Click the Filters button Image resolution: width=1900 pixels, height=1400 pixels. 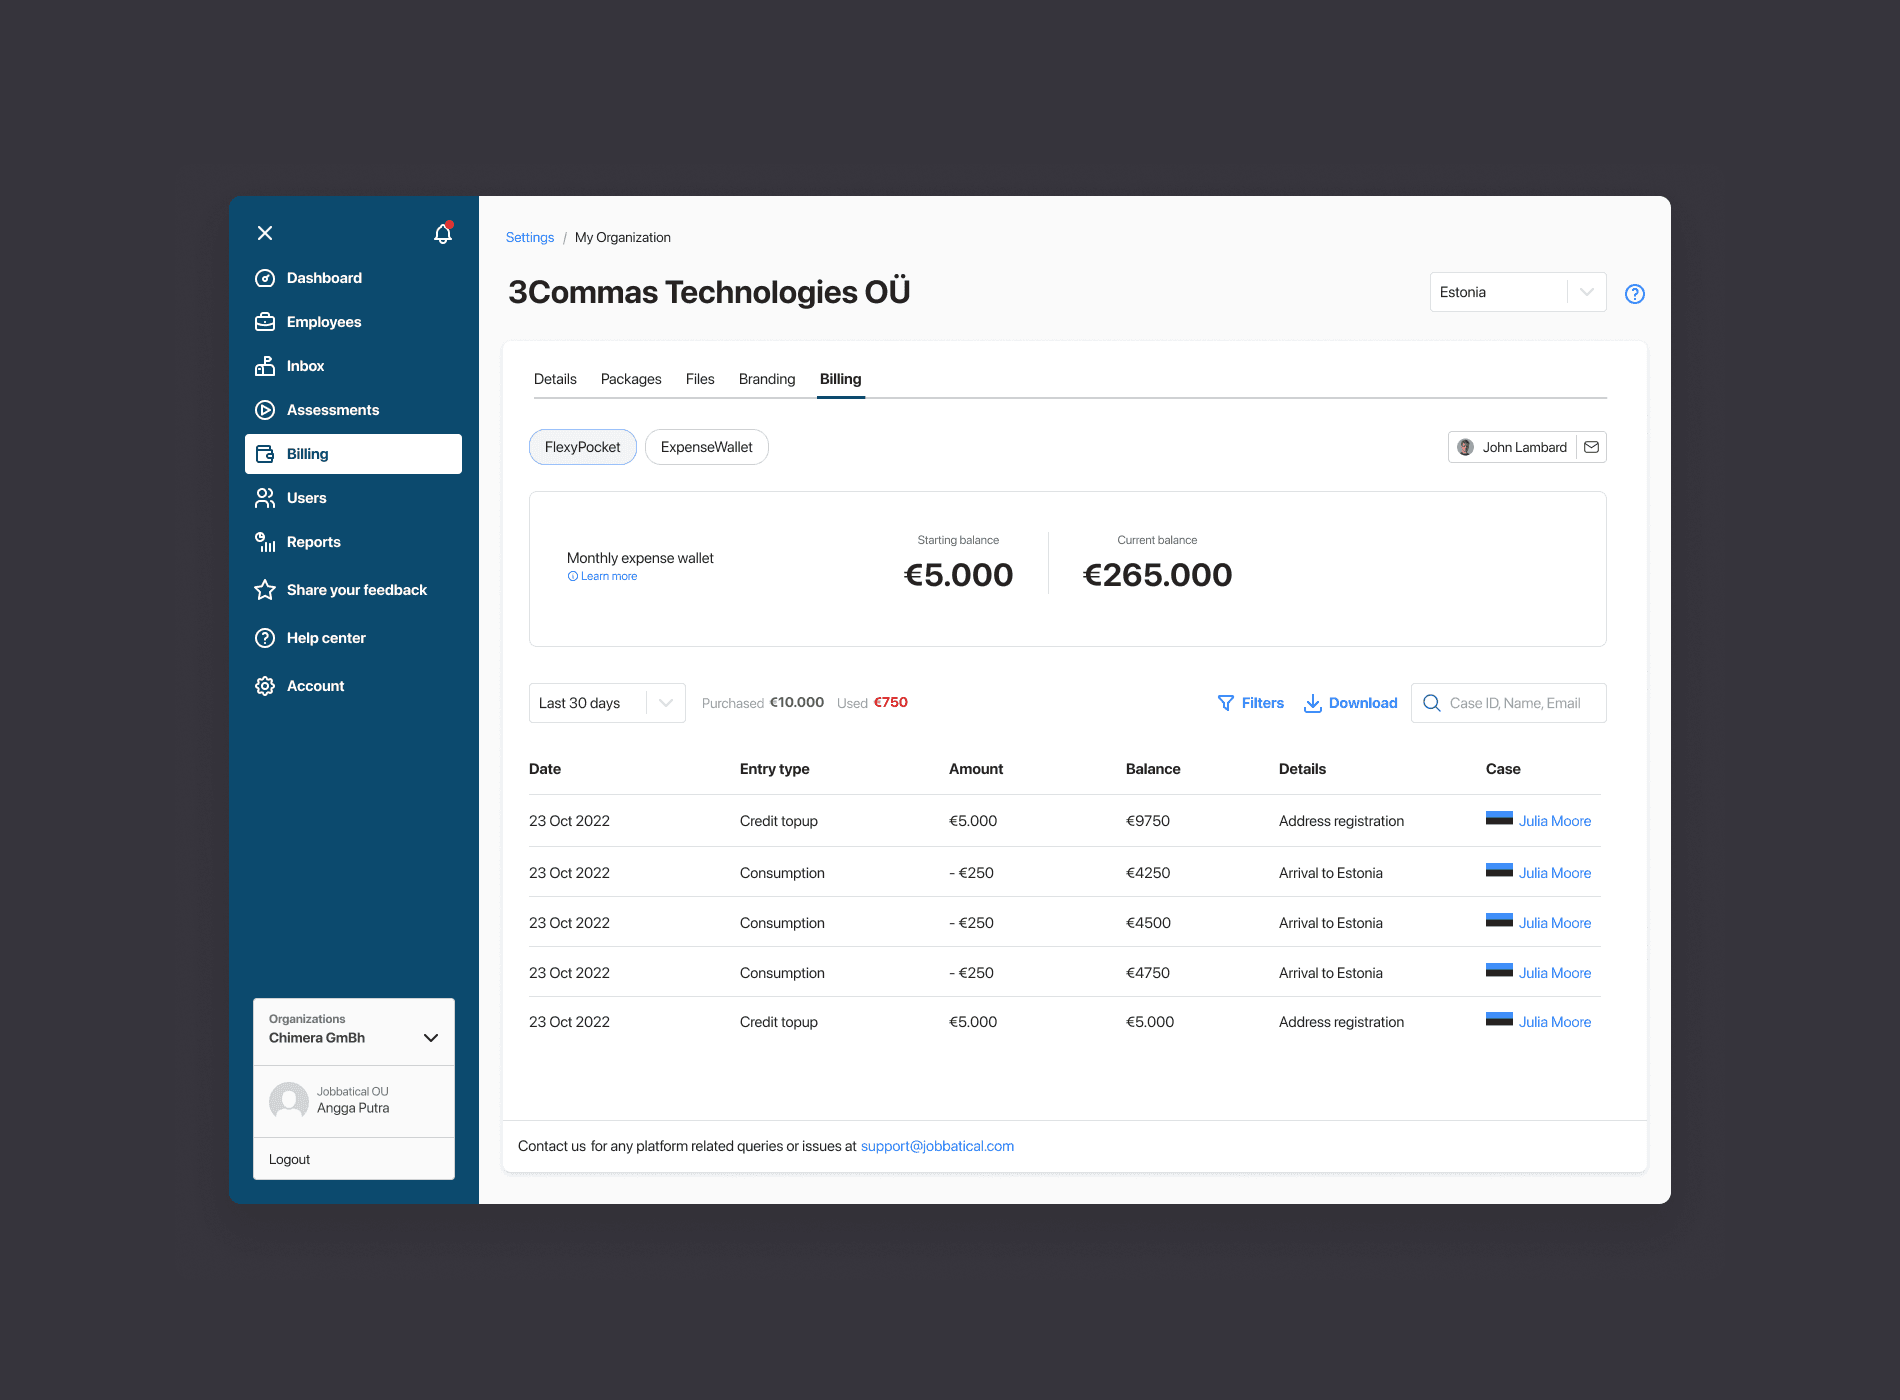pos(1251,703)
